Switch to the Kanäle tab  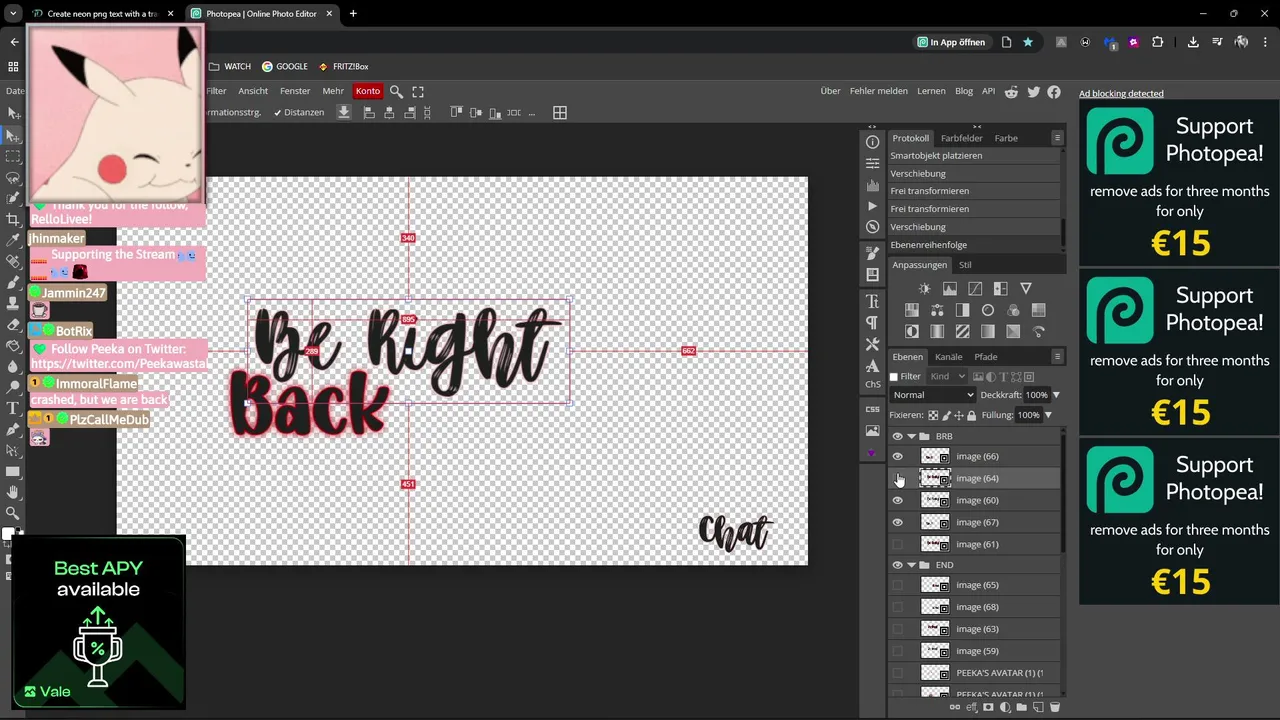coord(948,357)
